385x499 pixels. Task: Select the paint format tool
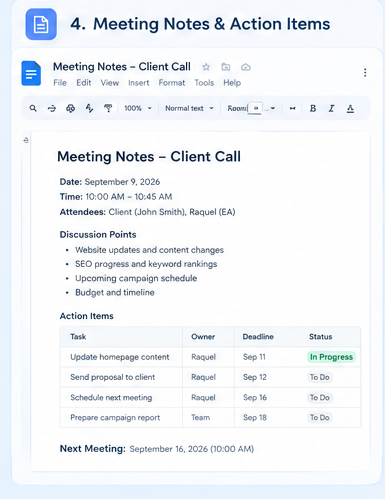point(108,108)
